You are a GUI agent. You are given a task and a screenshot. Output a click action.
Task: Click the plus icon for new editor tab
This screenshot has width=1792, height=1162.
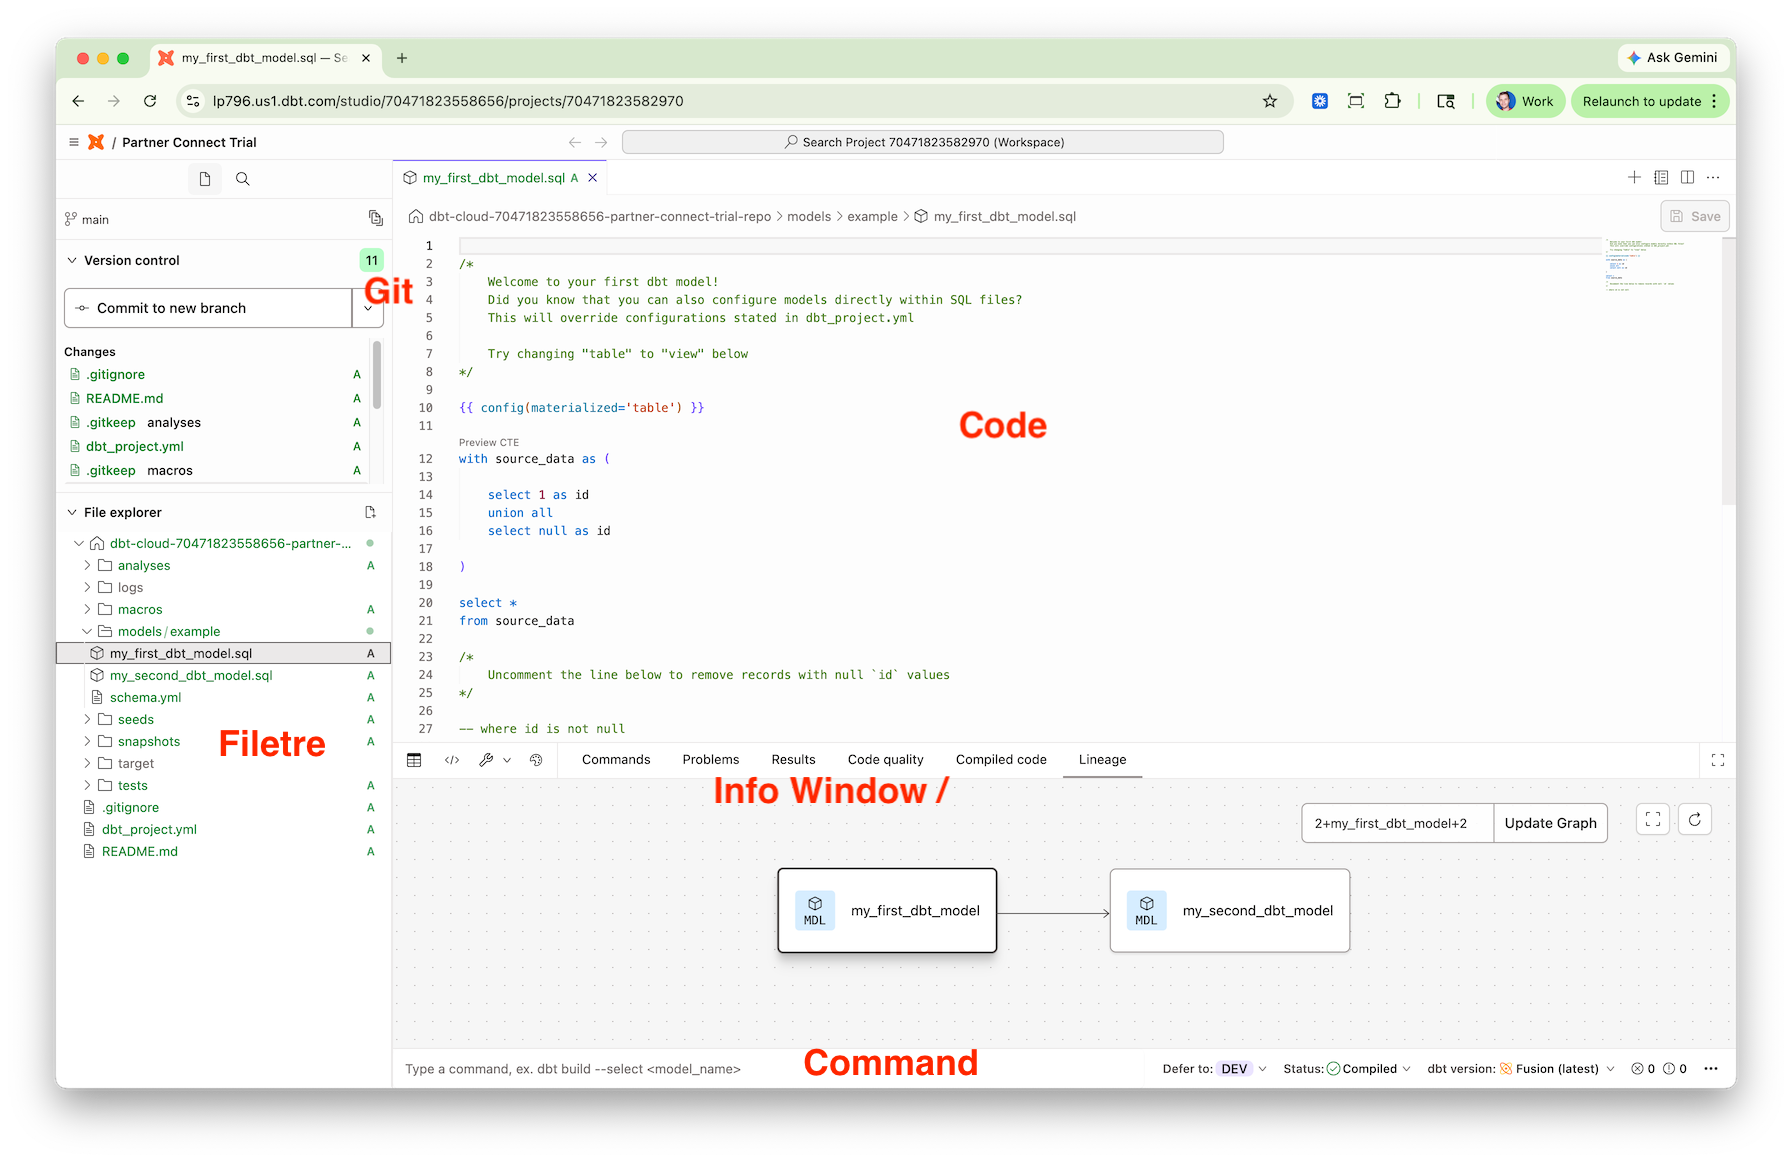pyautogui.click(x=1634, y=177)
